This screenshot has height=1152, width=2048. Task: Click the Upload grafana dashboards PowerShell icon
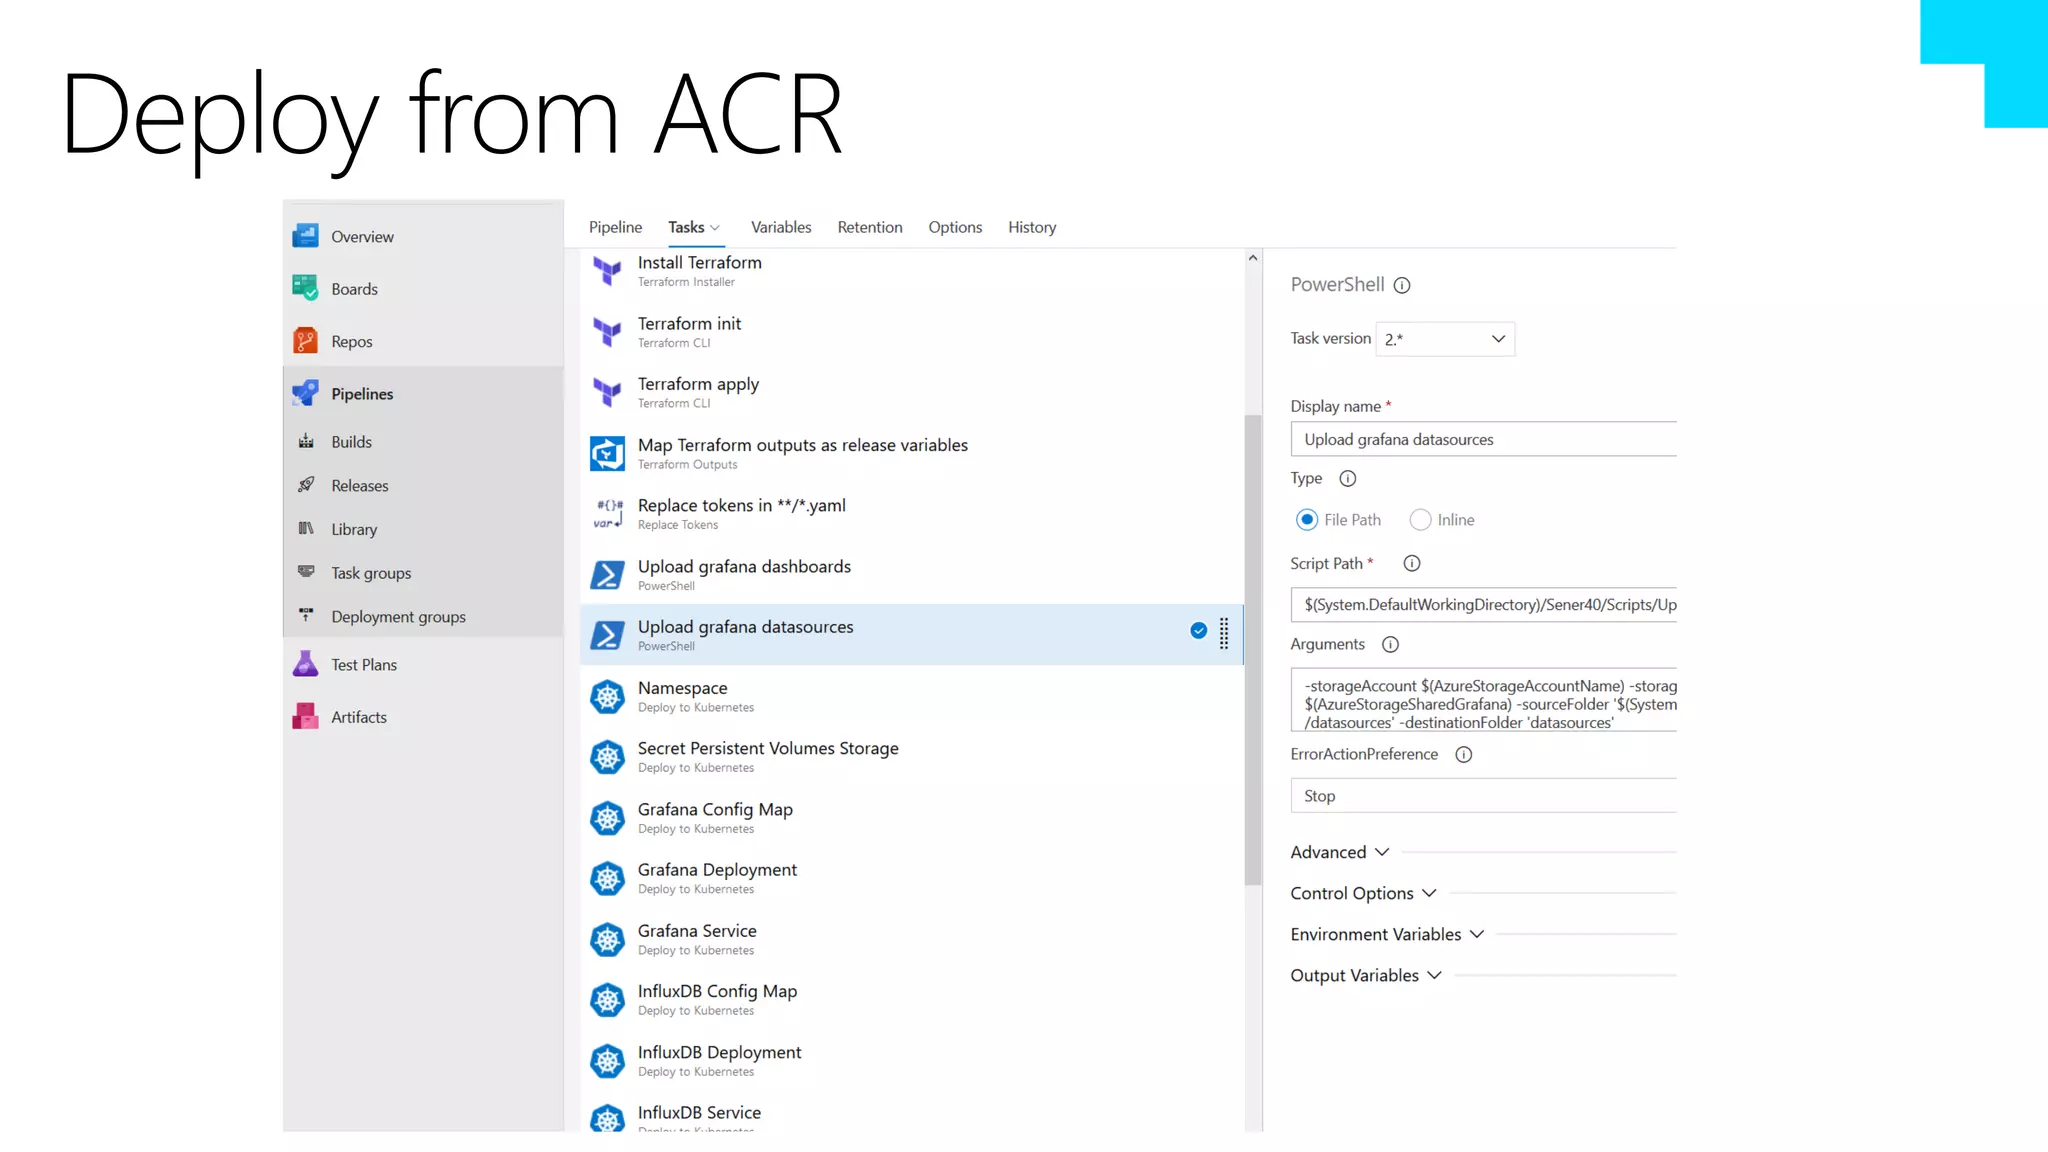[607, 575]
